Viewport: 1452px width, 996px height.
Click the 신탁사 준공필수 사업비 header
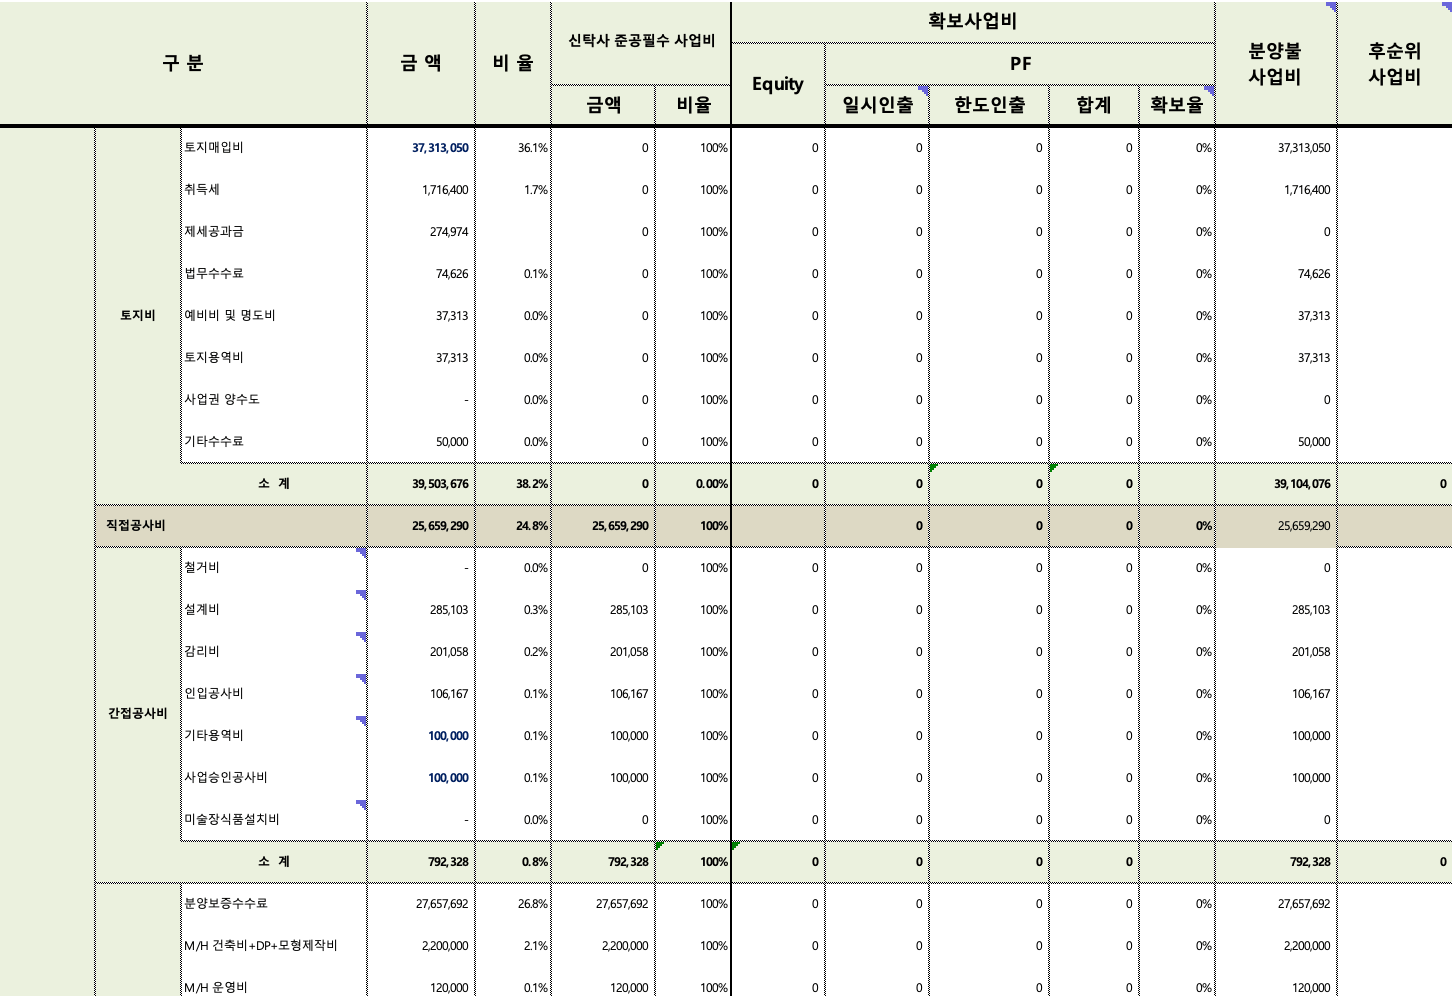[x=641, y=41]
